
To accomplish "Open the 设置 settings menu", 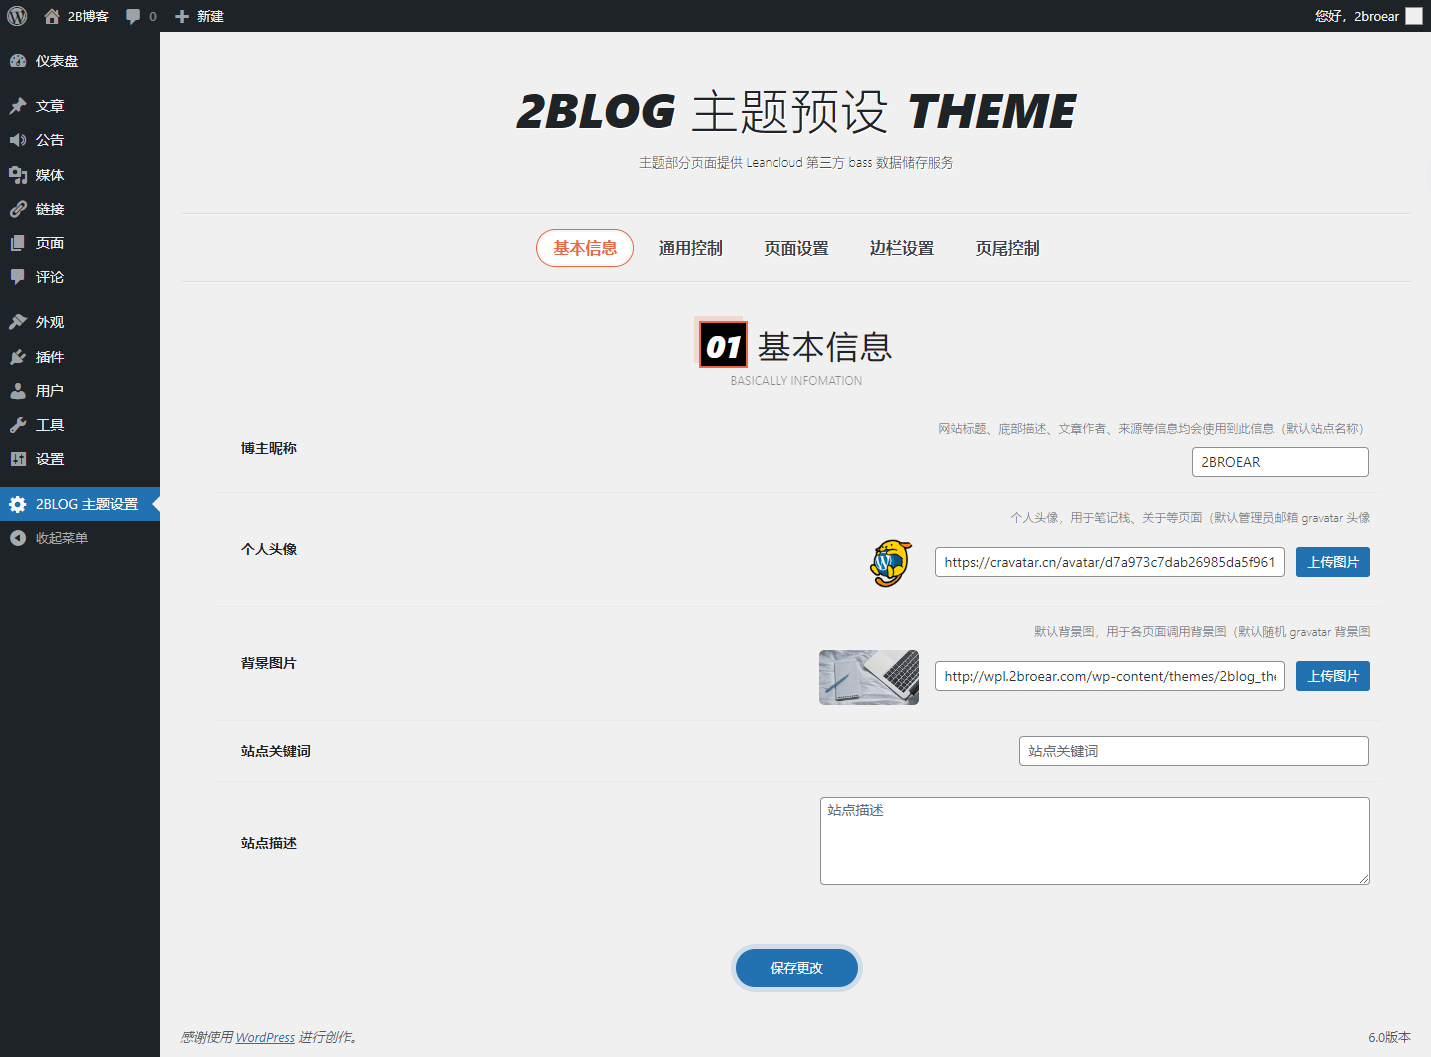I will (x=80, y=459).
